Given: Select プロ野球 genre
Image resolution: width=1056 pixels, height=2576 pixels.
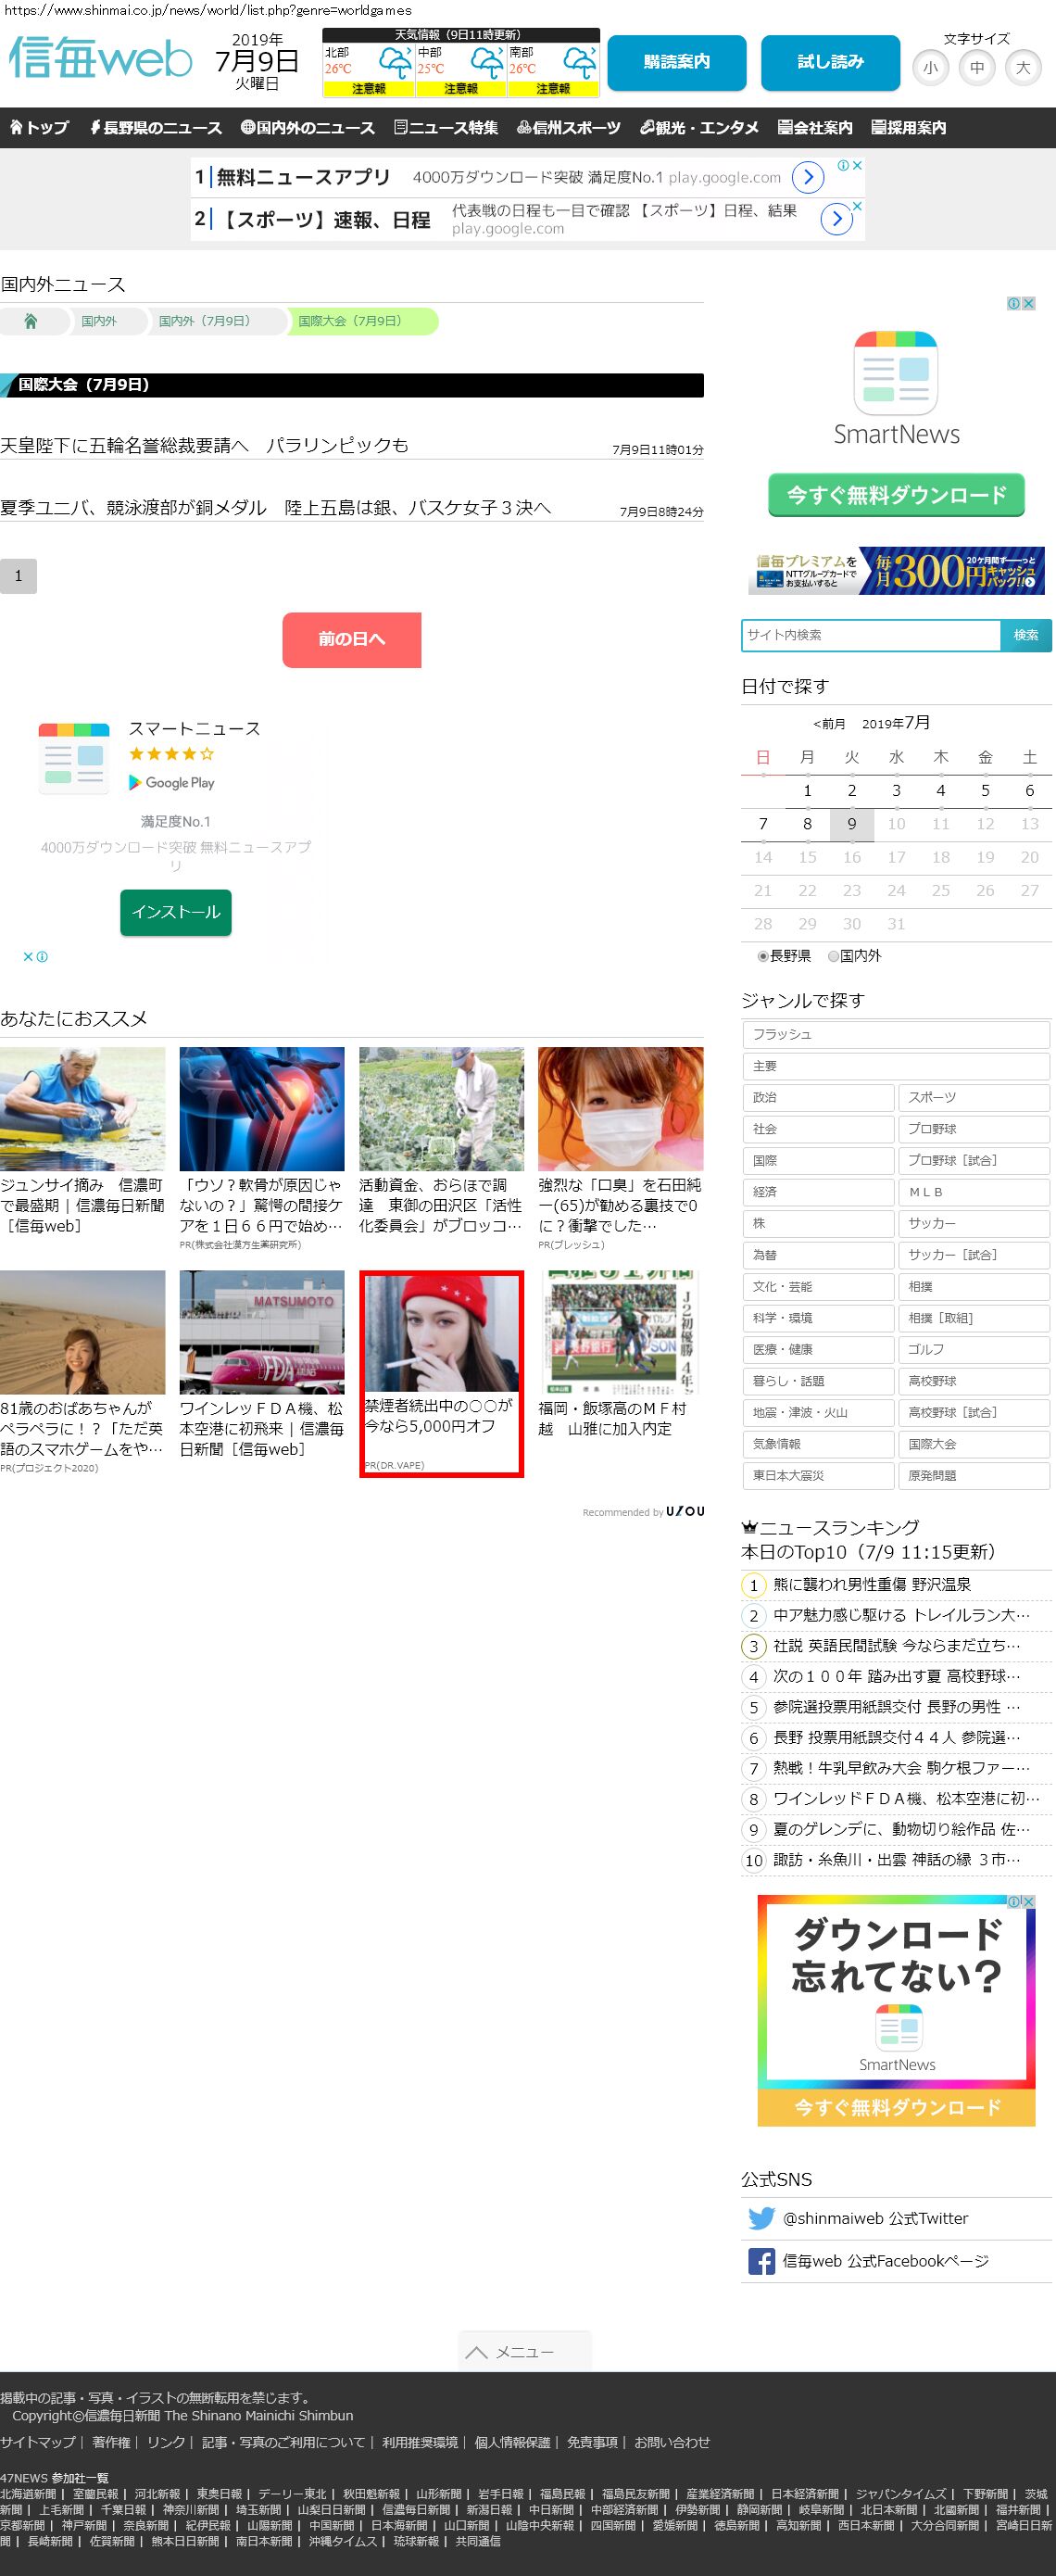Looking at the screenshot, I should pyautogui.click(x=974, y=1129).
